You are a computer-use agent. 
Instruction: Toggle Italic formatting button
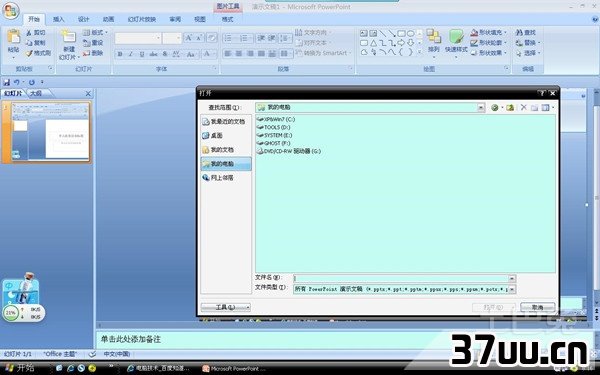(x=131, y=54)
